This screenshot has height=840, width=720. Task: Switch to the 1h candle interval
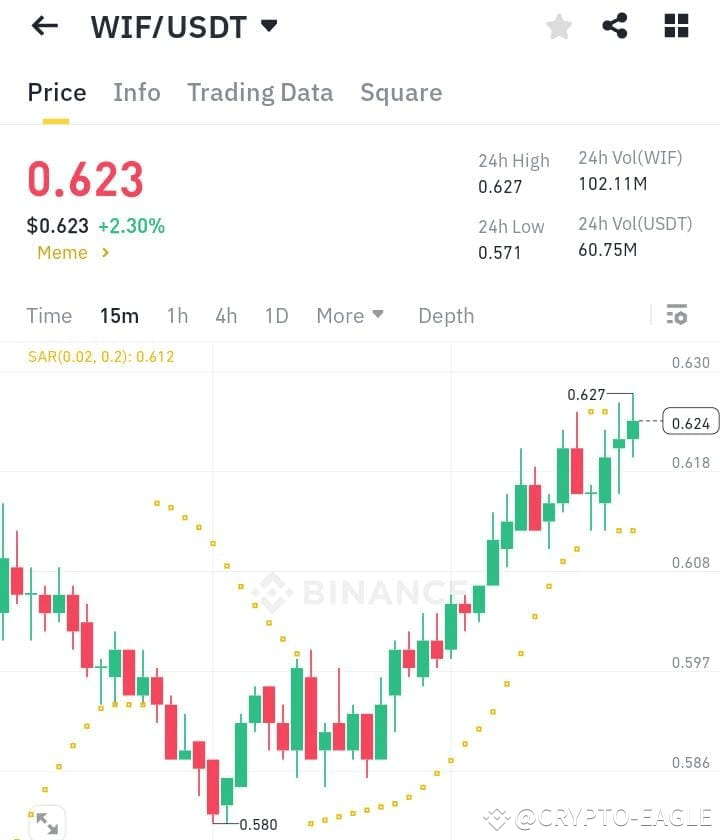pyautogui.click(x=177, y=315)
